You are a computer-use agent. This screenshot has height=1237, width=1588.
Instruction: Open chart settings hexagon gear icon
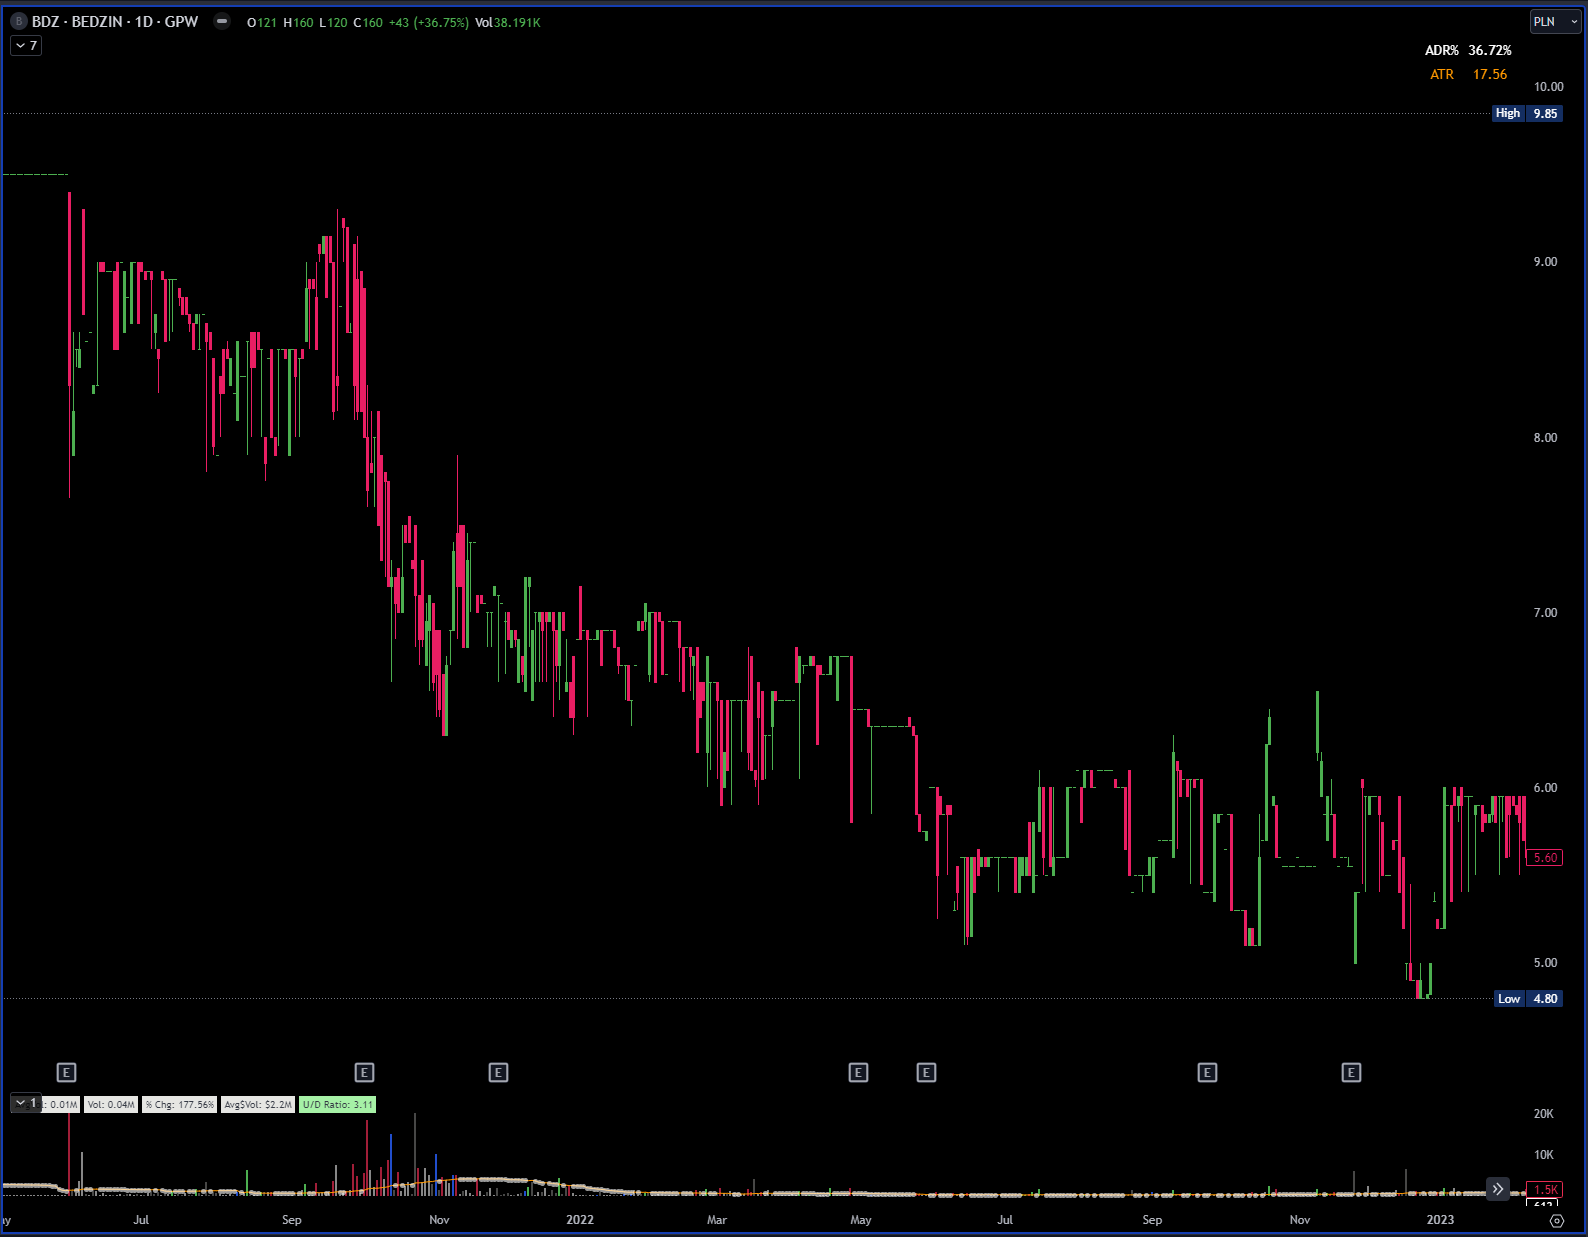tap(1556, 1220)
